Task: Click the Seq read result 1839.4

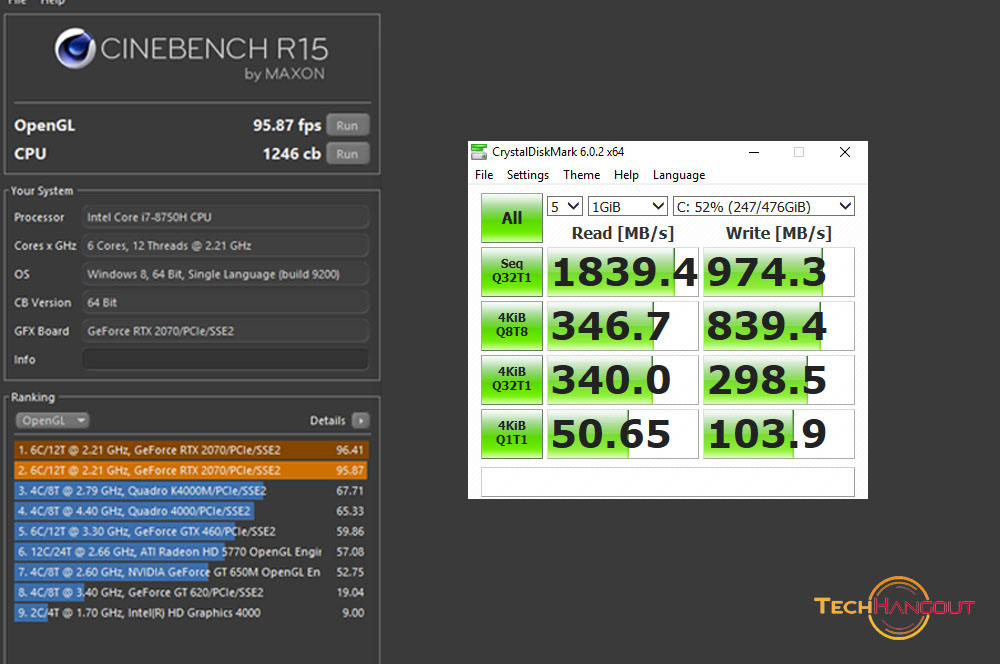Action: coord(623,272)
